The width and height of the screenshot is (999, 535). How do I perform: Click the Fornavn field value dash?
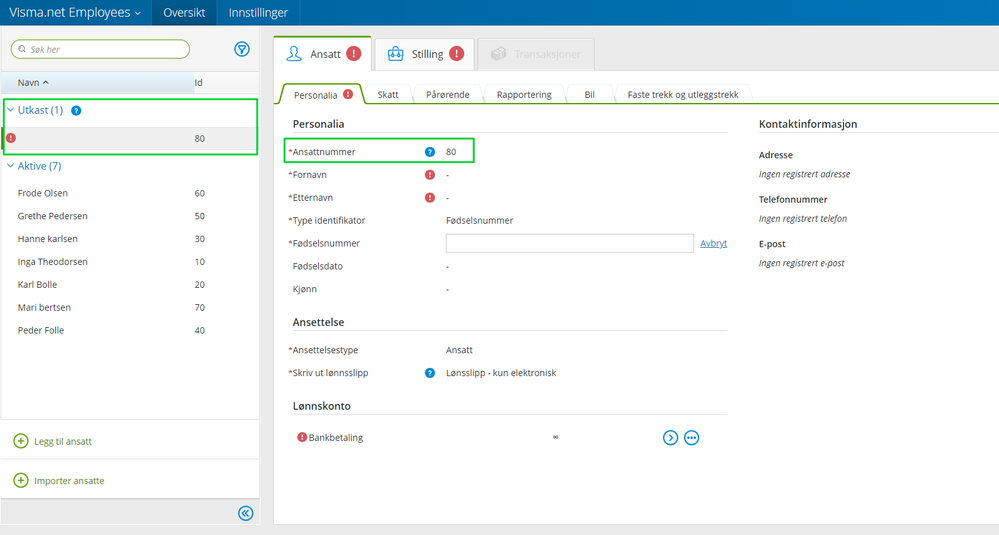(x=447, y=175)
